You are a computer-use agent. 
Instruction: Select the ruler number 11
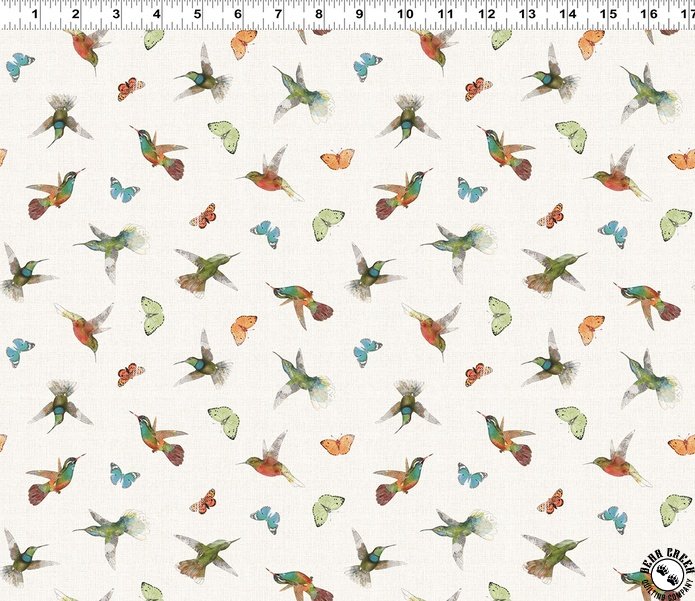(x=445, y=14)
